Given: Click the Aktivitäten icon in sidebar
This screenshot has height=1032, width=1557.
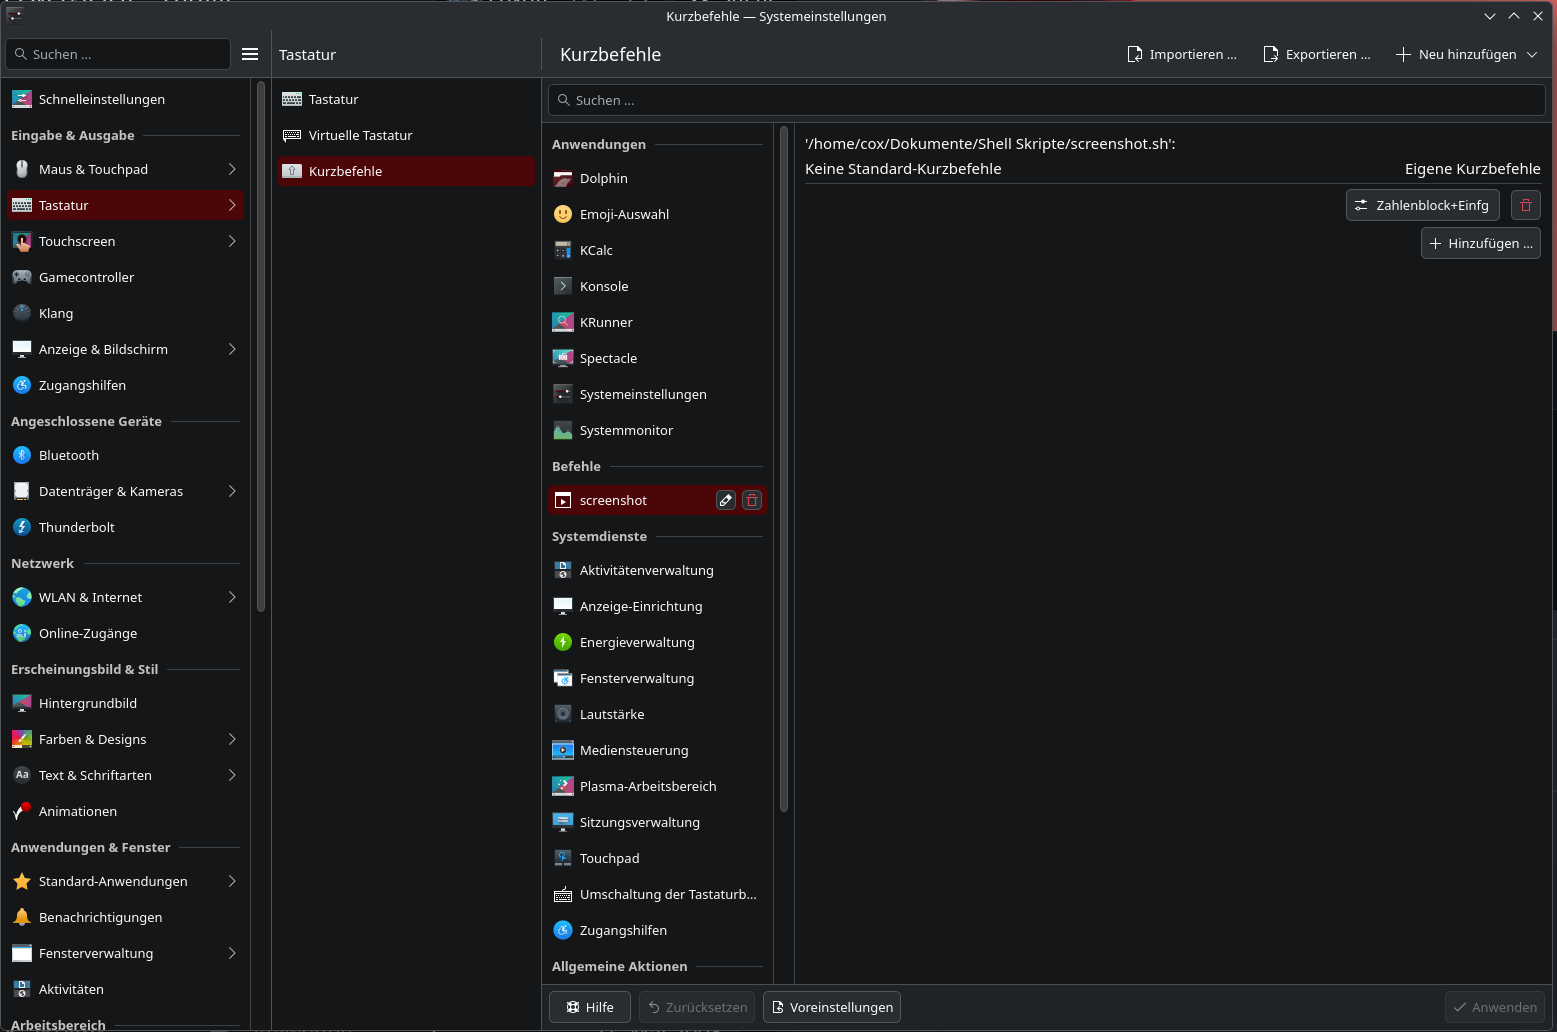Looking at the screenshot, I should click(x=22, y=989).
